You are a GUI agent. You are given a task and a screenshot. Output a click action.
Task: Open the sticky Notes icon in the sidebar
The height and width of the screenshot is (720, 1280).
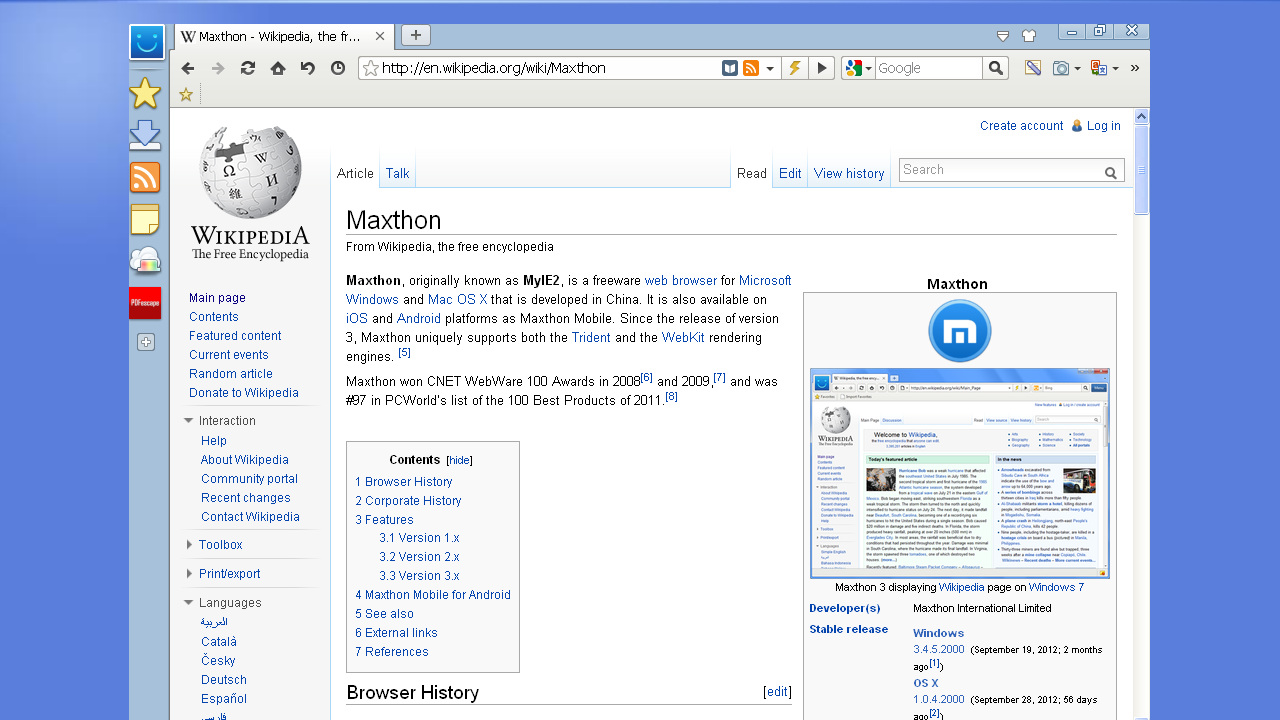[146, 219]
